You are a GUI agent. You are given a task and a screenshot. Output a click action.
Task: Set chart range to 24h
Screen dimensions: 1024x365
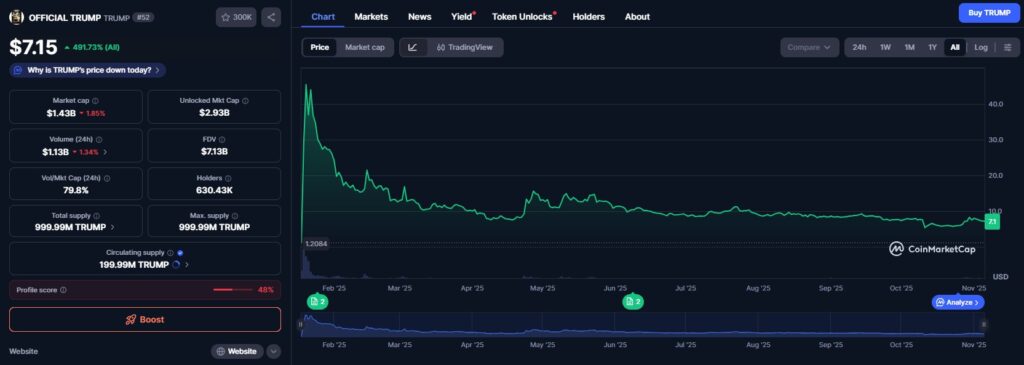click(859, 47)
